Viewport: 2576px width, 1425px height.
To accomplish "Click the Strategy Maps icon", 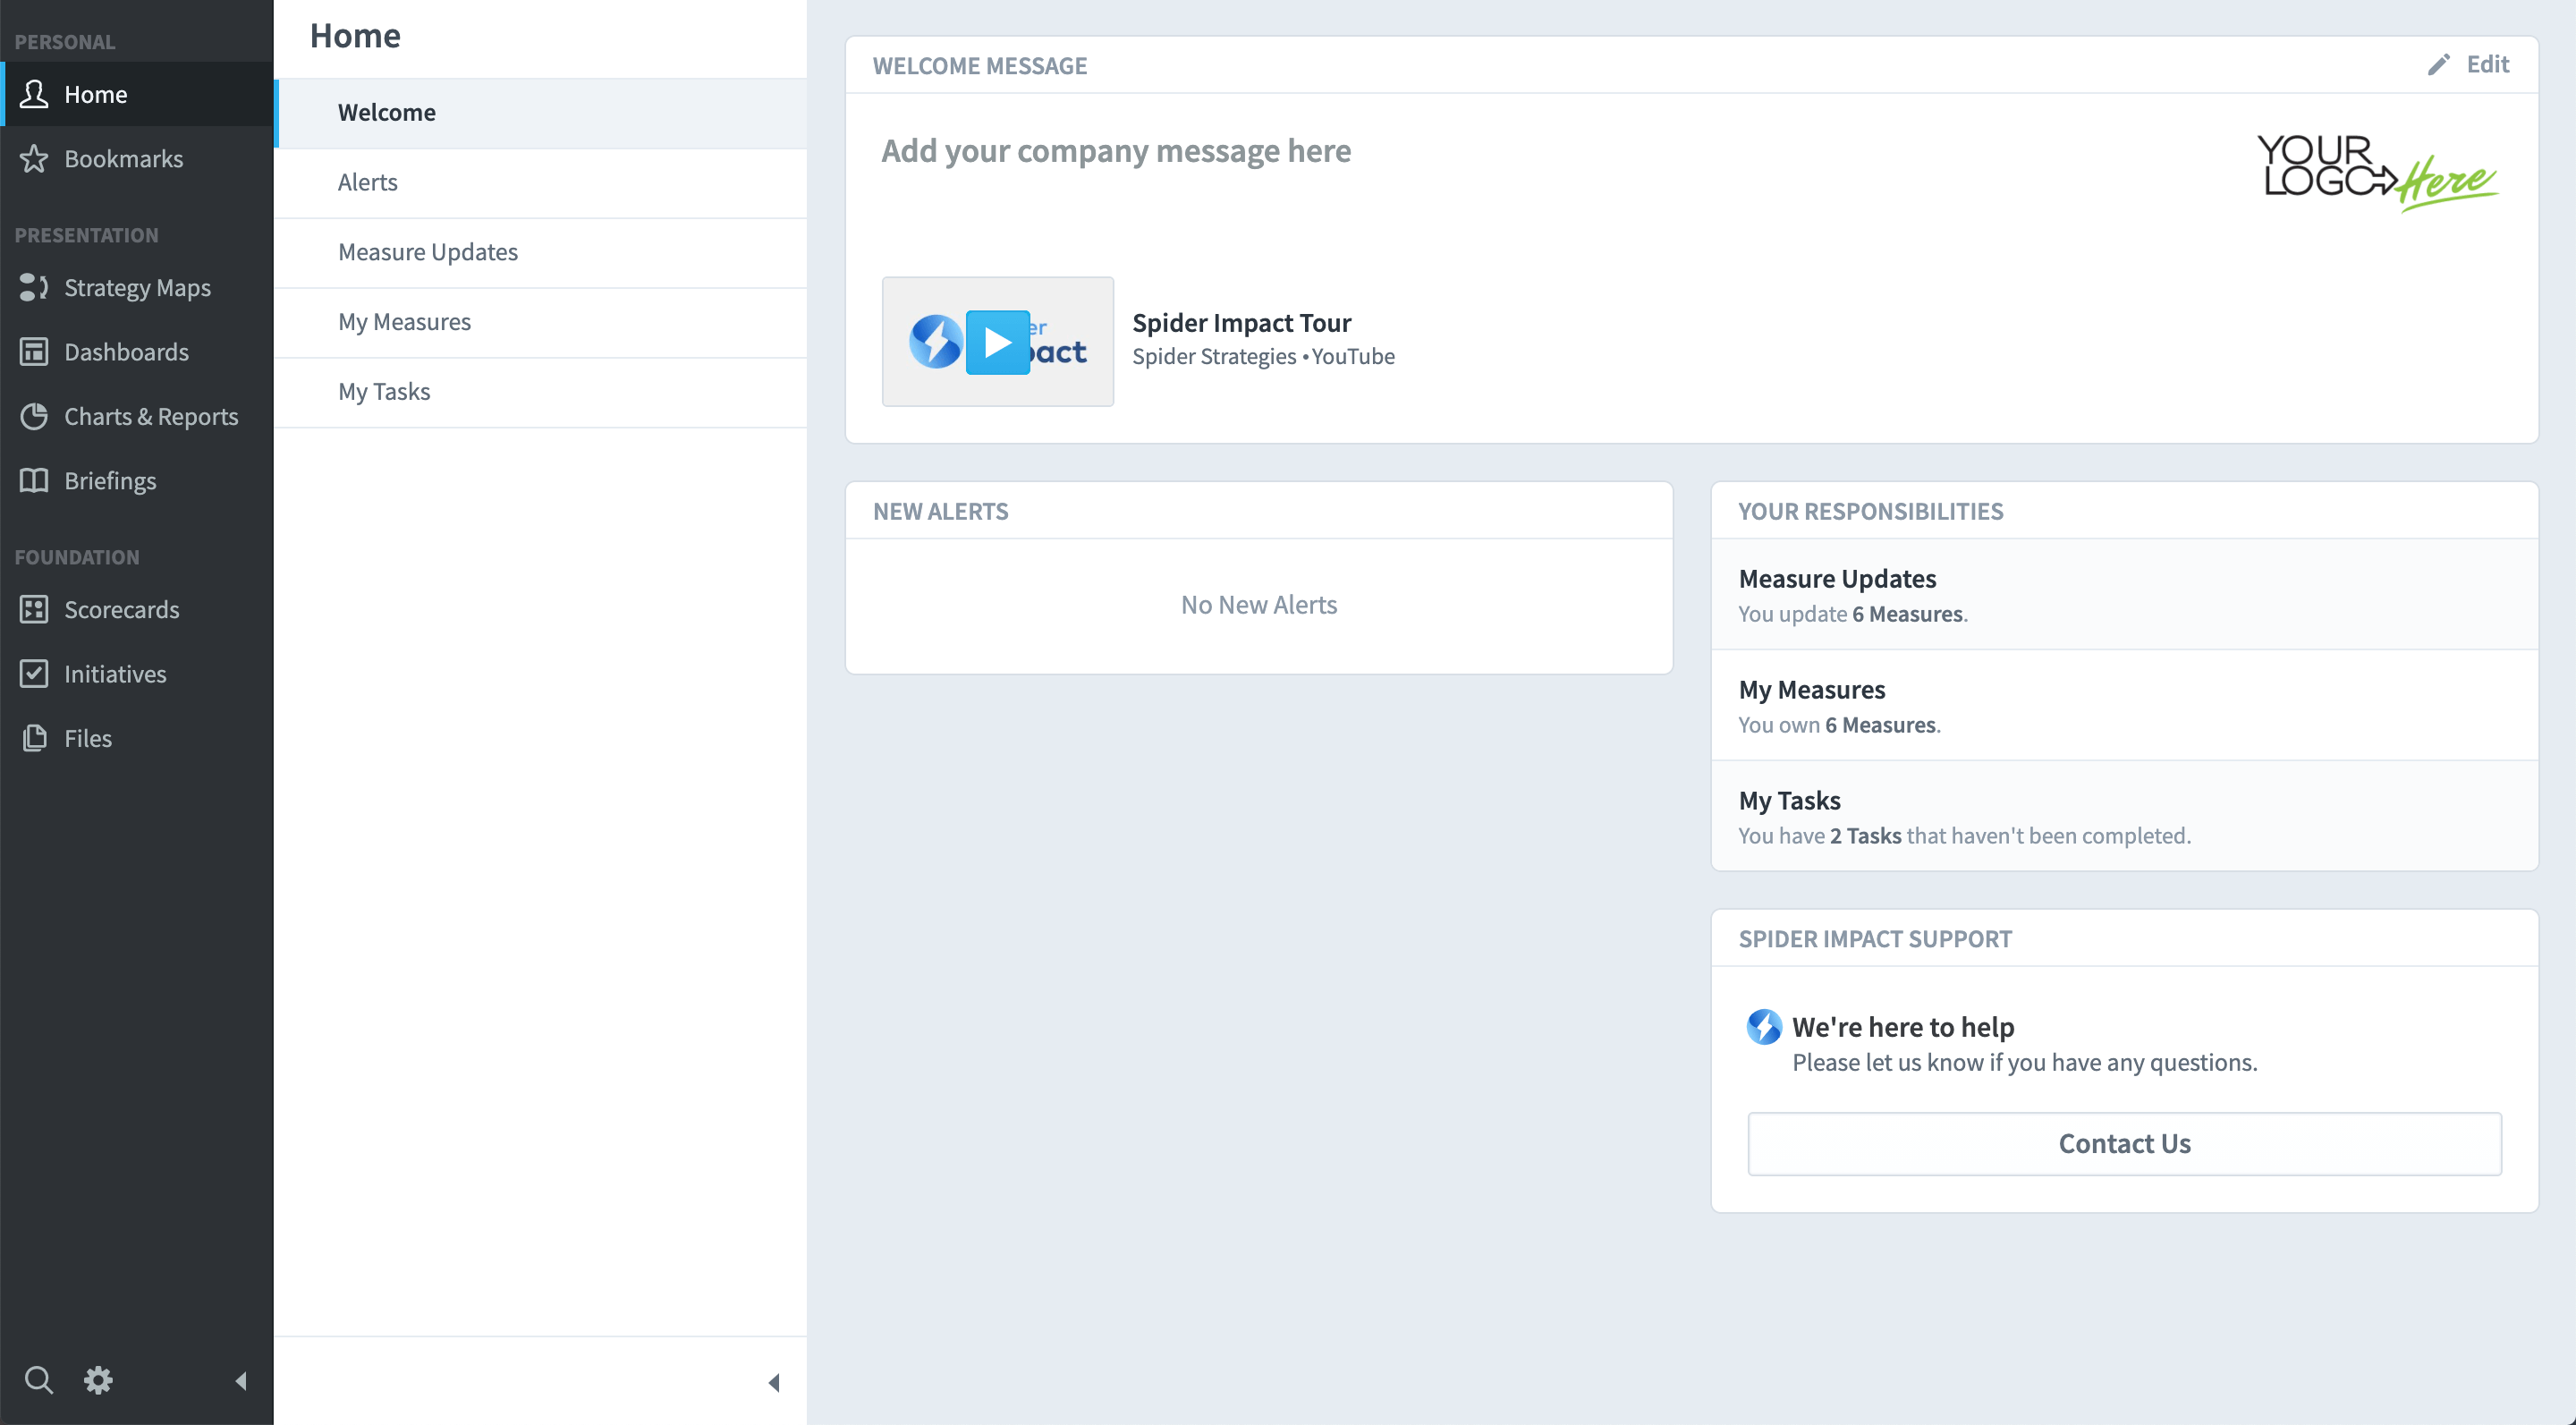I will point(34,287).
